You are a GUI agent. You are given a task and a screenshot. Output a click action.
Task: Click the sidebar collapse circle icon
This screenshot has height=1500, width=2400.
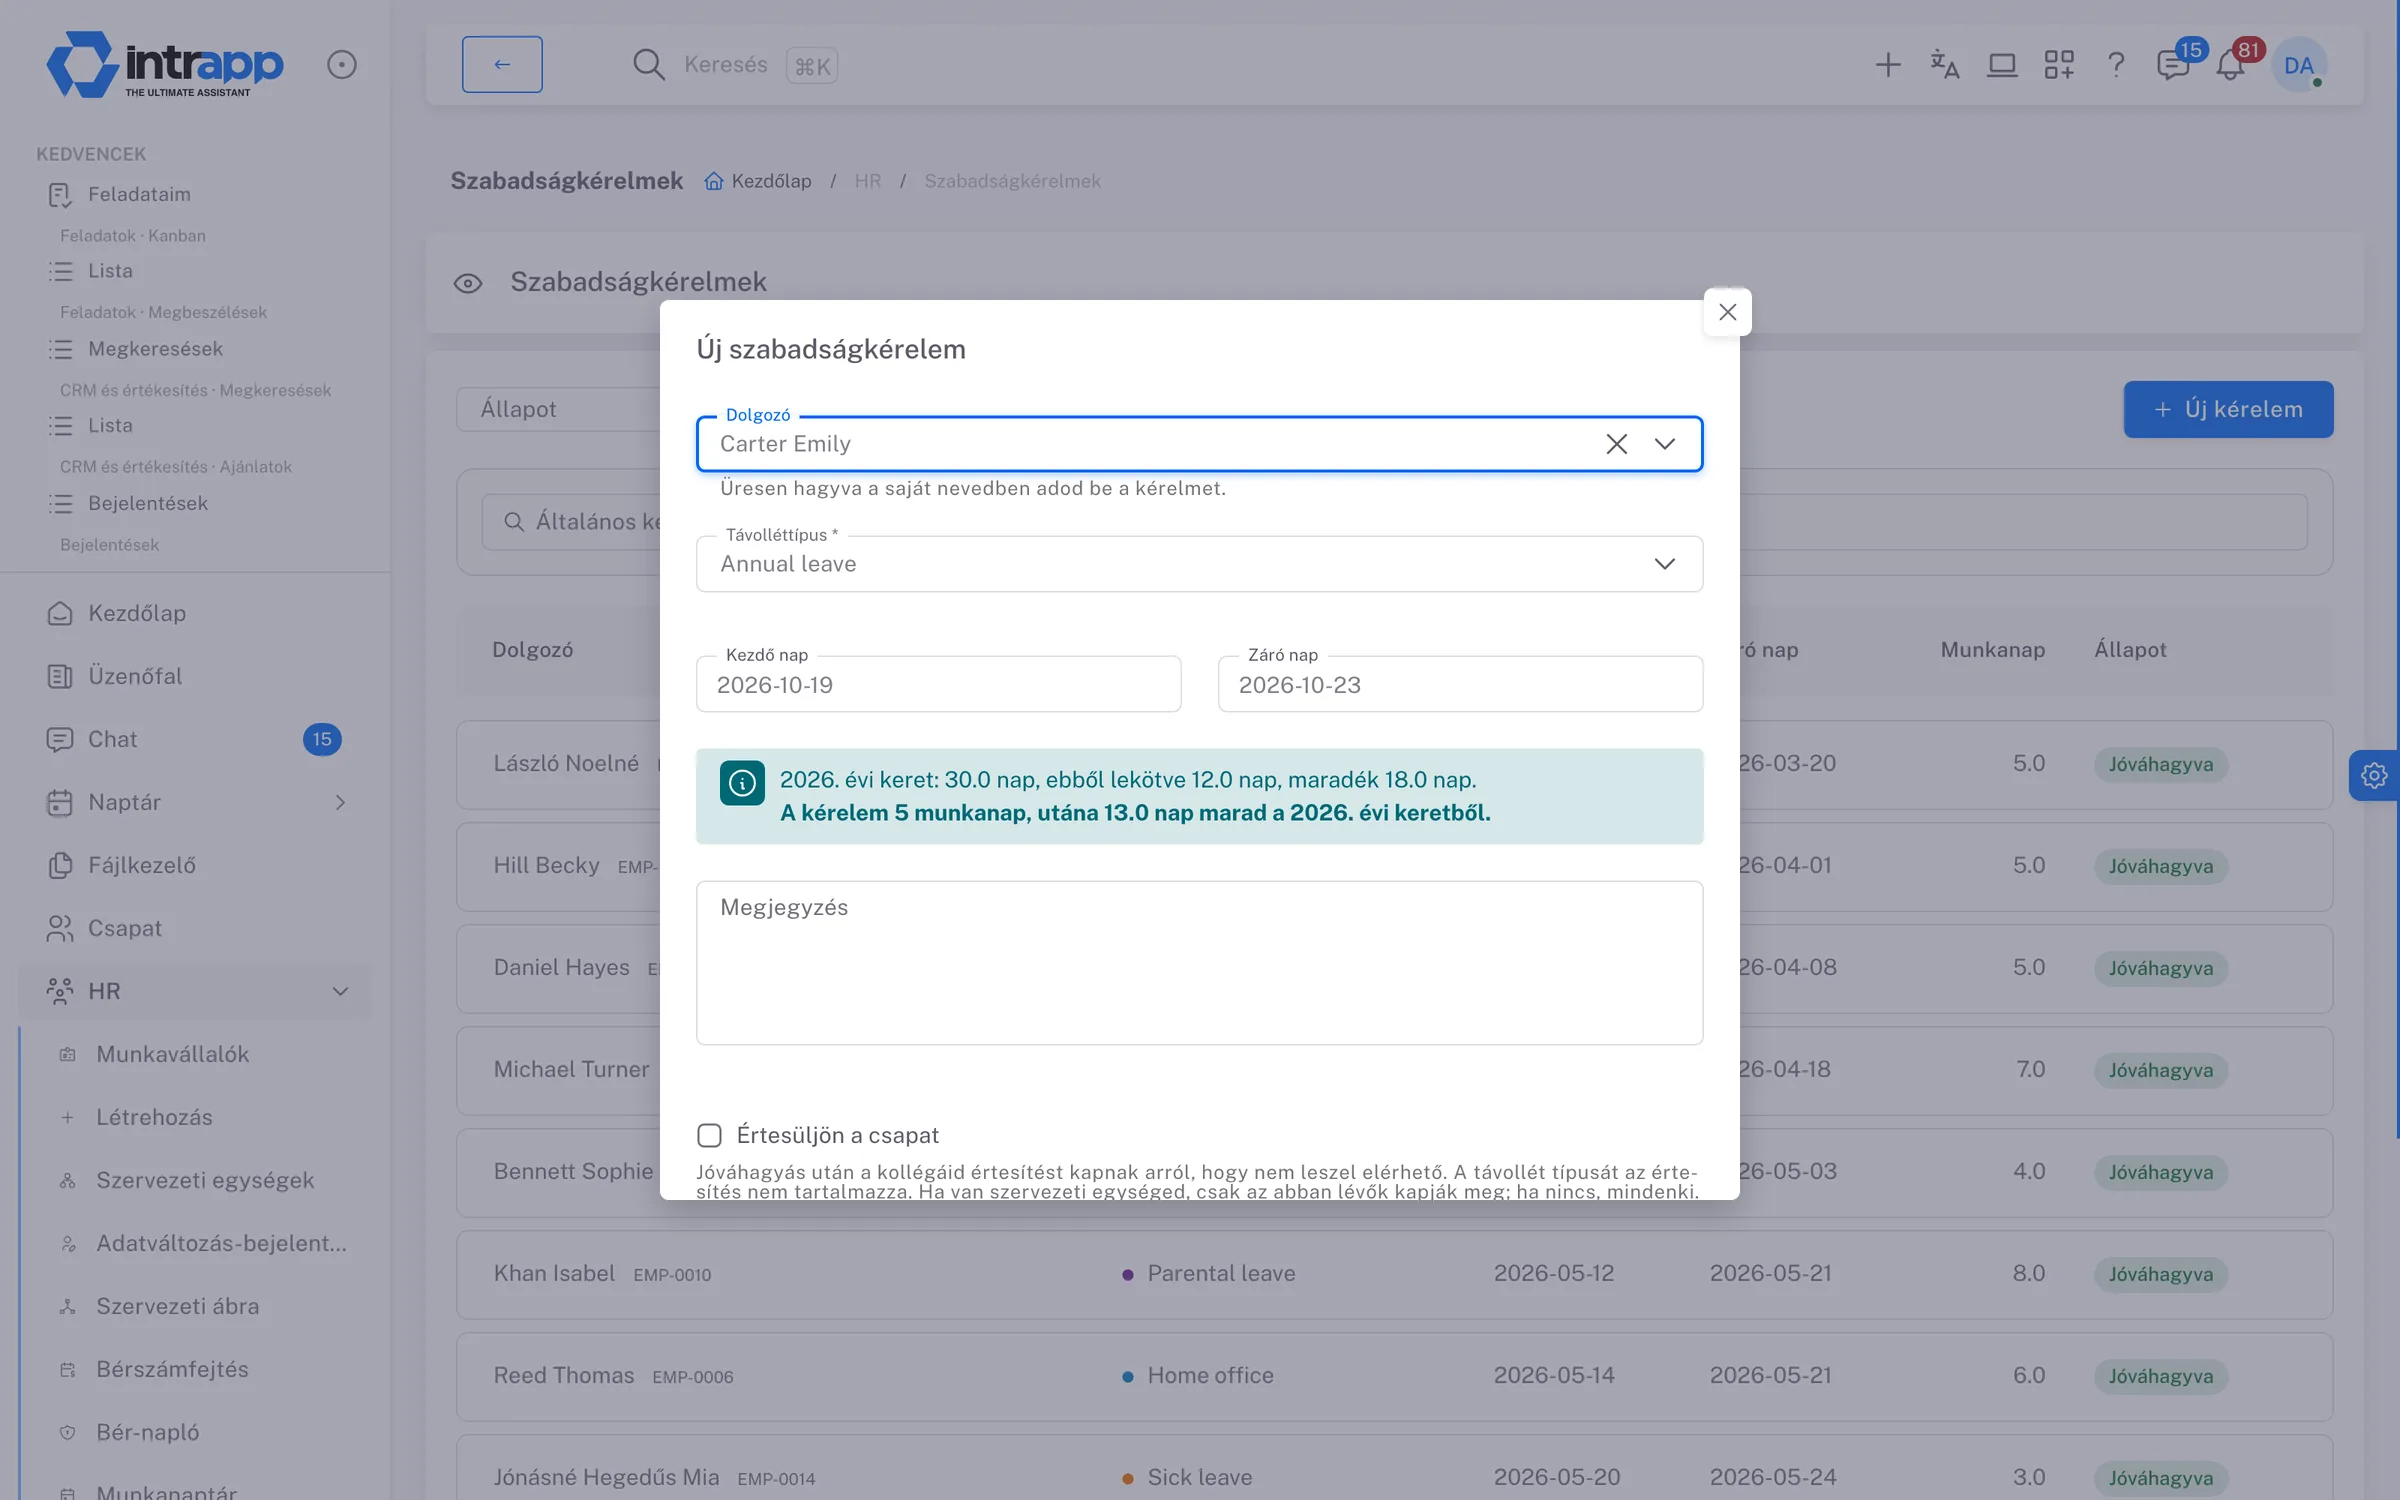pyautogui.click(x=341, y=65)
